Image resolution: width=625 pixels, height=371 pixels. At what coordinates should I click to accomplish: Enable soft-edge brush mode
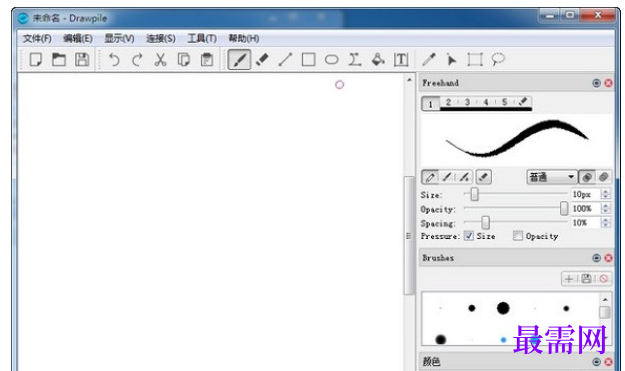tap(447, 177)
